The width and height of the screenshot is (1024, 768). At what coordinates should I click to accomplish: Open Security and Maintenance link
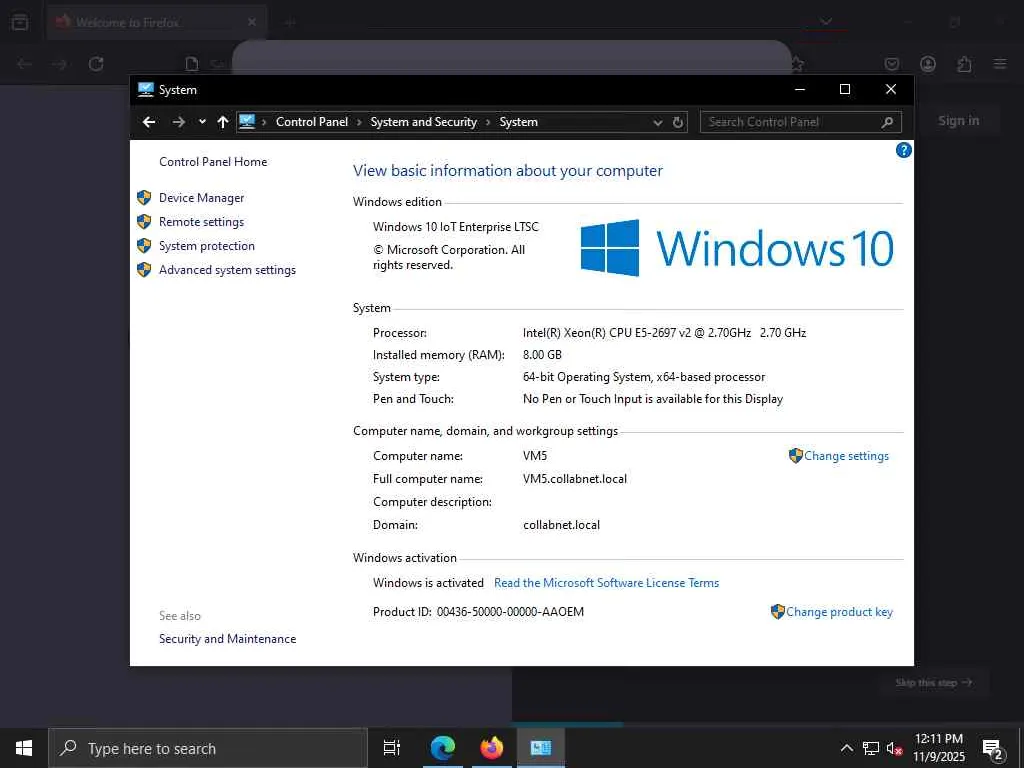227,639
